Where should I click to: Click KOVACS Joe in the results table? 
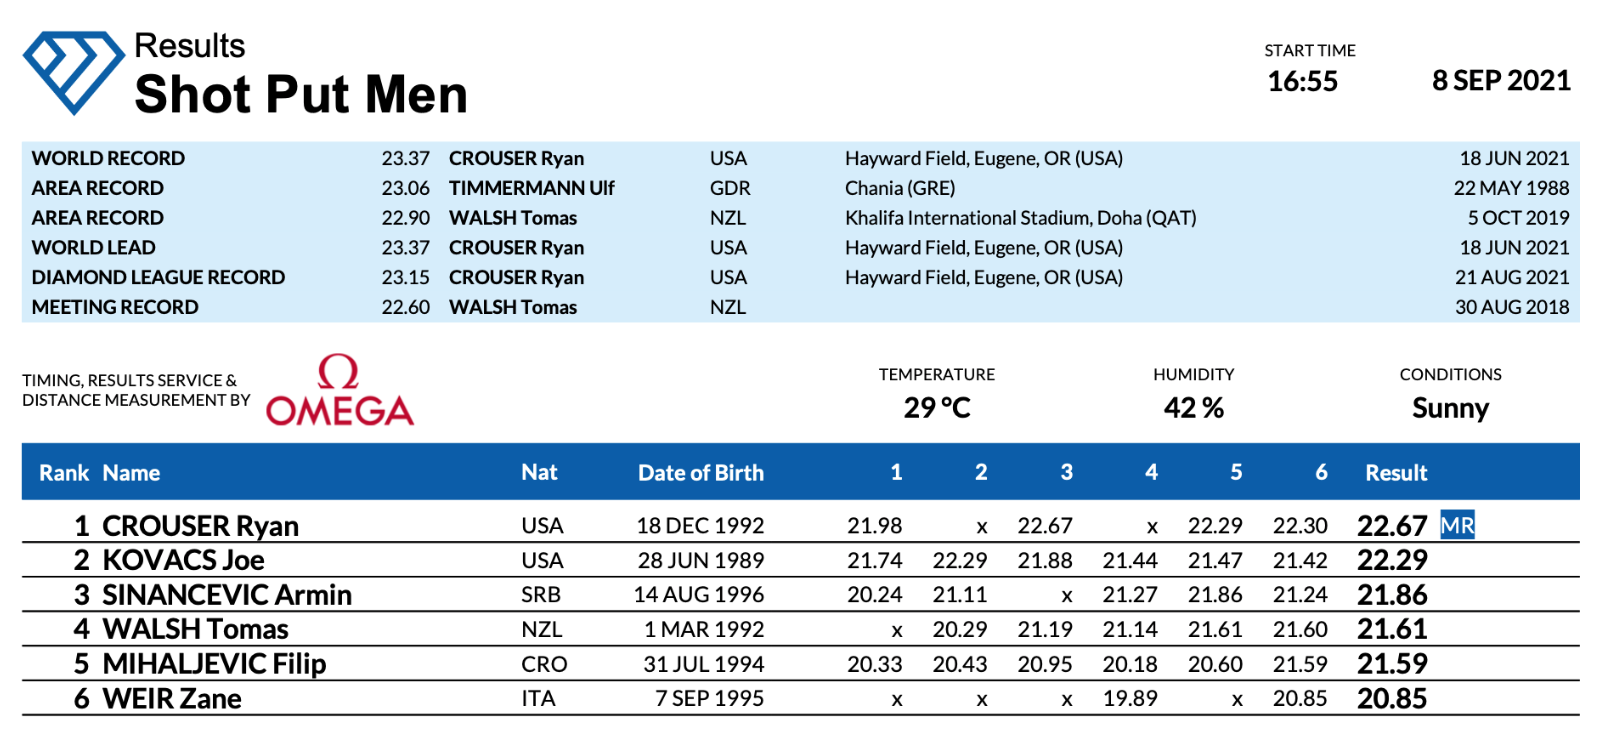(183, 560)
